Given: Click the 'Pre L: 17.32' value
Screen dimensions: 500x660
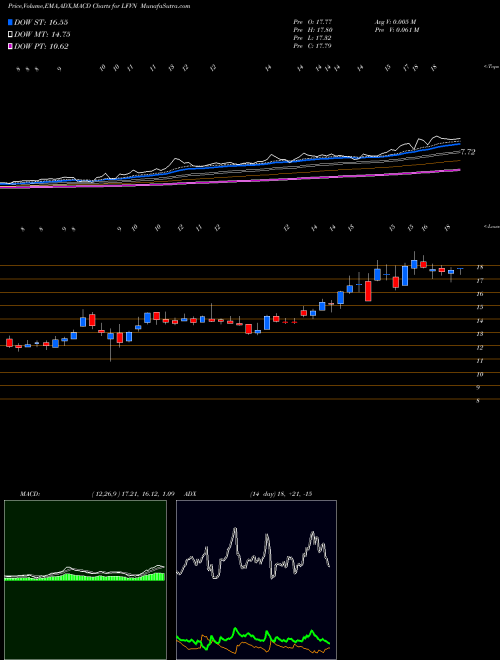Looking at the screenshot, I should [313, 38].
